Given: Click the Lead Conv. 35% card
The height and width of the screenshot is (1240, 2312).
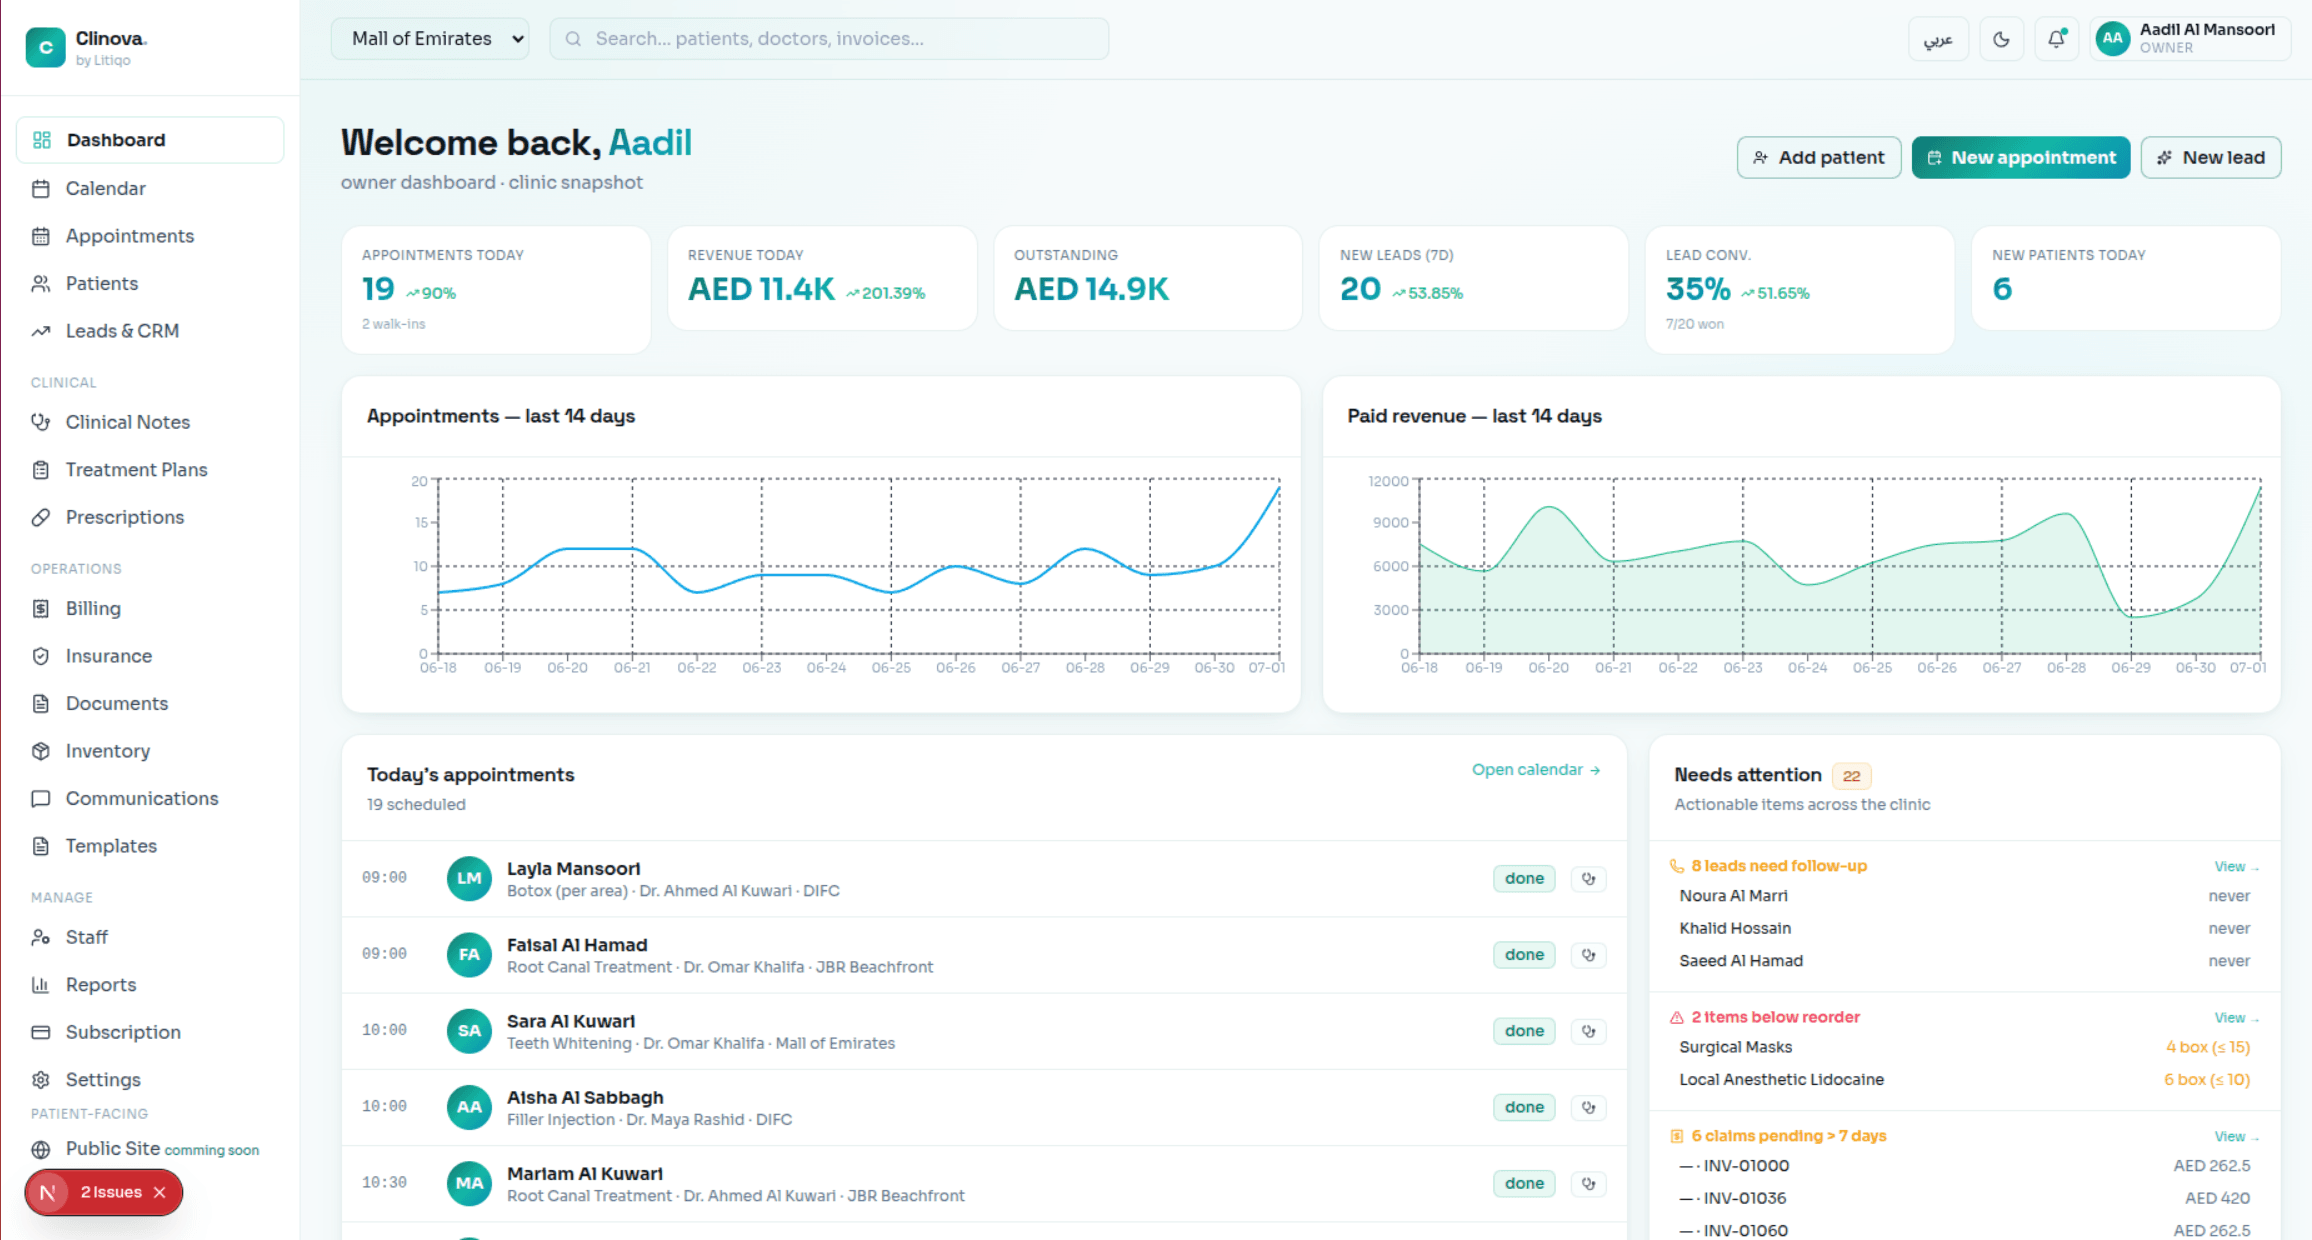Looking at the screenshot, I should tap(1800, 289).
